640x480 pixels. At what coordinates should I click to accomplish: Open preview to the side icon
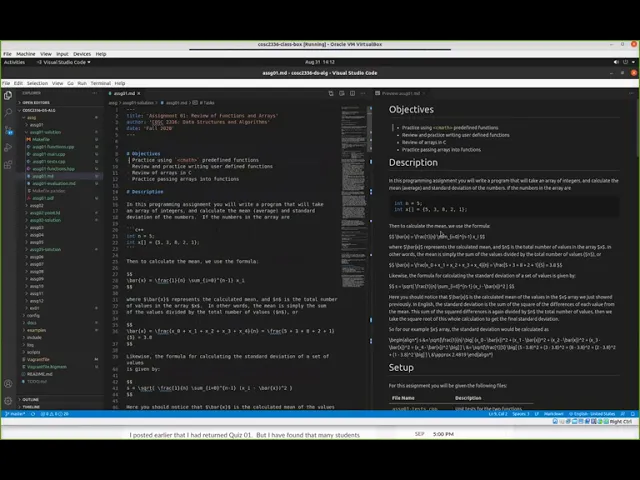342,93
